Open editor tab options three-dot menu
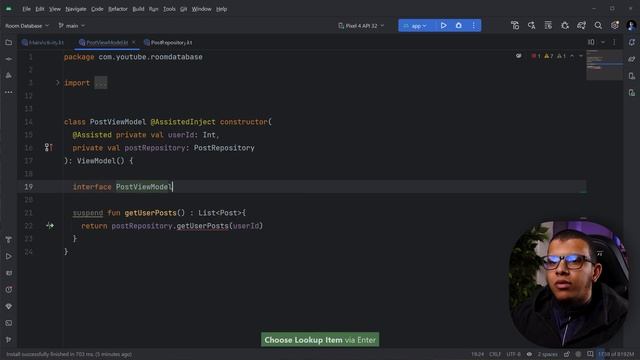Screen dimensions: 640x360 [x=614, y=42]
